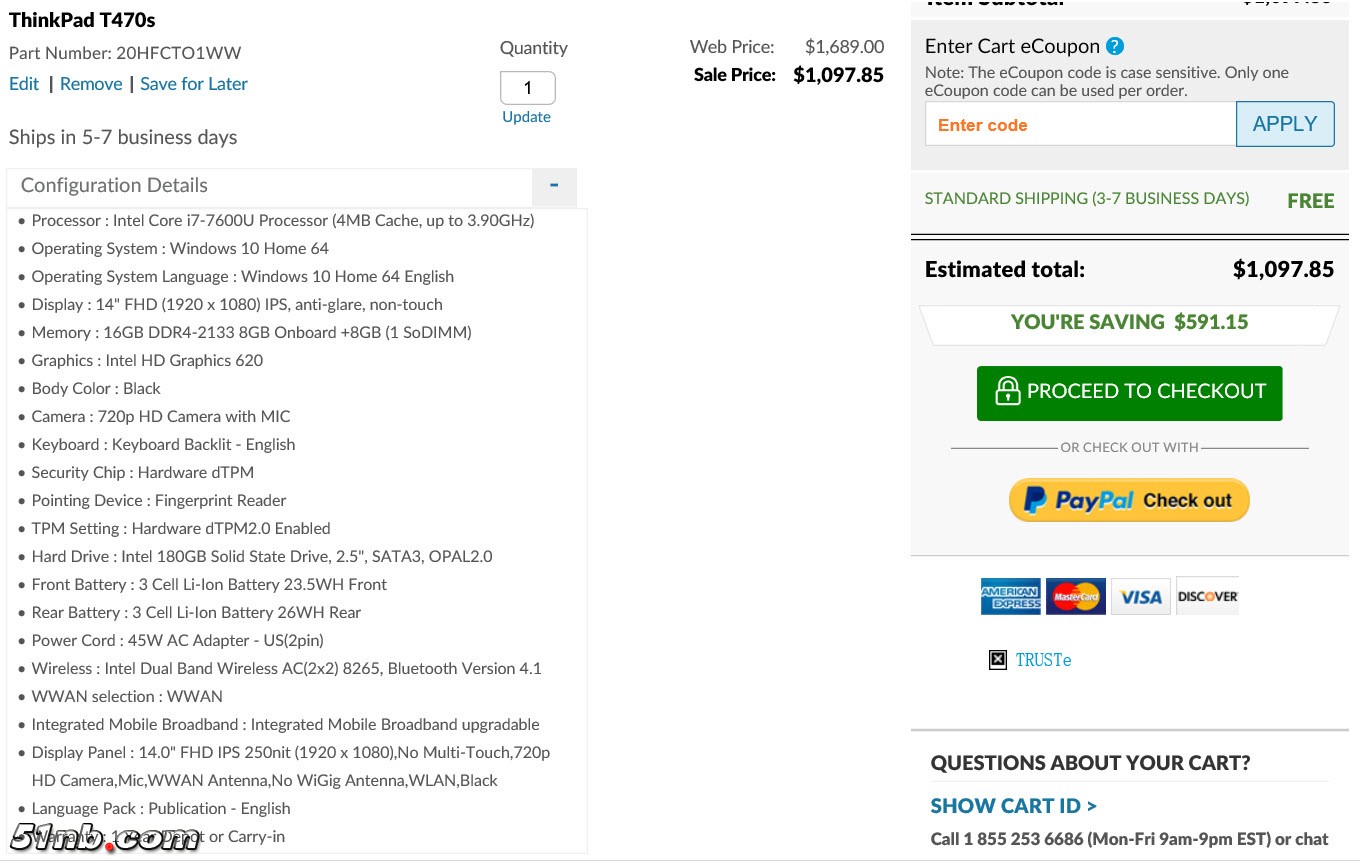Click the MasterCard logo icon
The height and width of the screenshot is (861, 1360).
(1076, 596)
